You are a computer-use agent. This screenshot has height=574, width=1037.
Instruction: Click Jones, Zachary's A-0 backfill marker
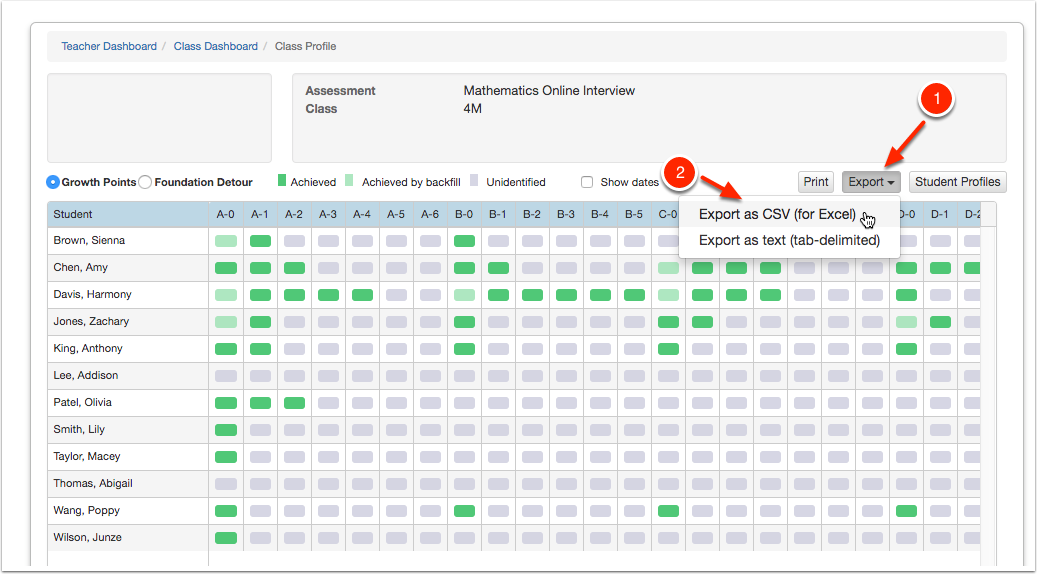[226, 322]
